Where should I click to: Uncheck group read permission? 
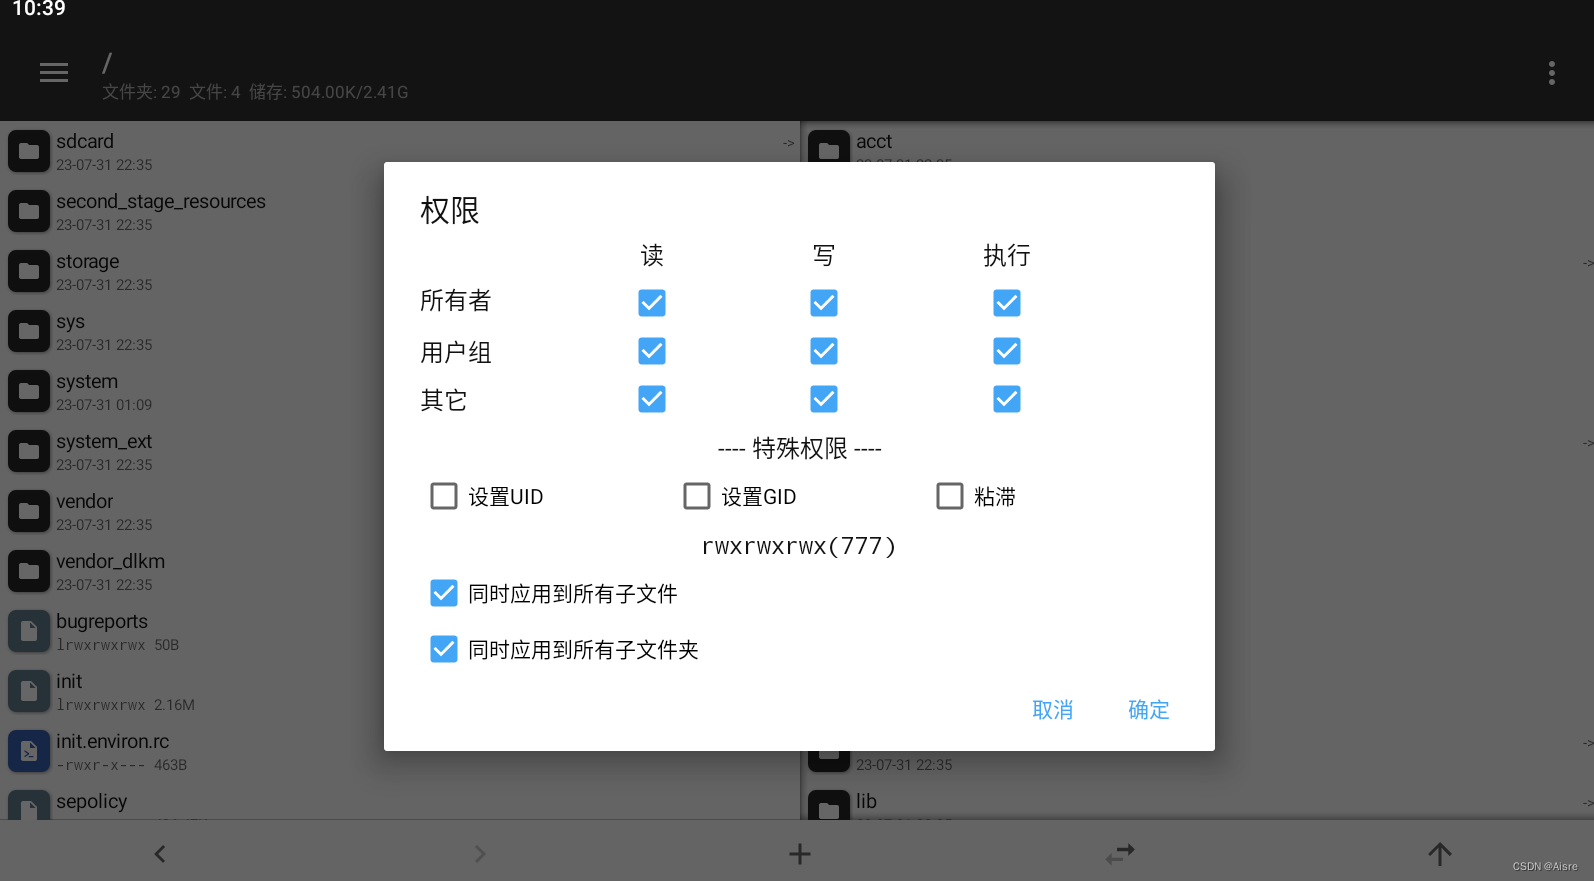tap(652, 351)
